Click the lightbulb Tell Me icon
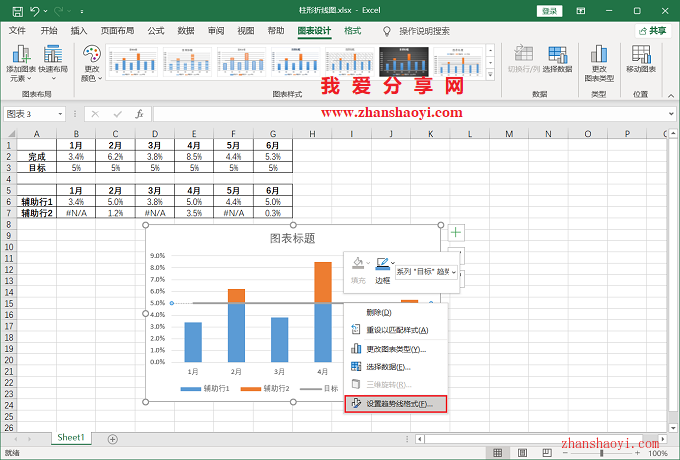Viewport: 680px width, 460px height. pos(387,31)
